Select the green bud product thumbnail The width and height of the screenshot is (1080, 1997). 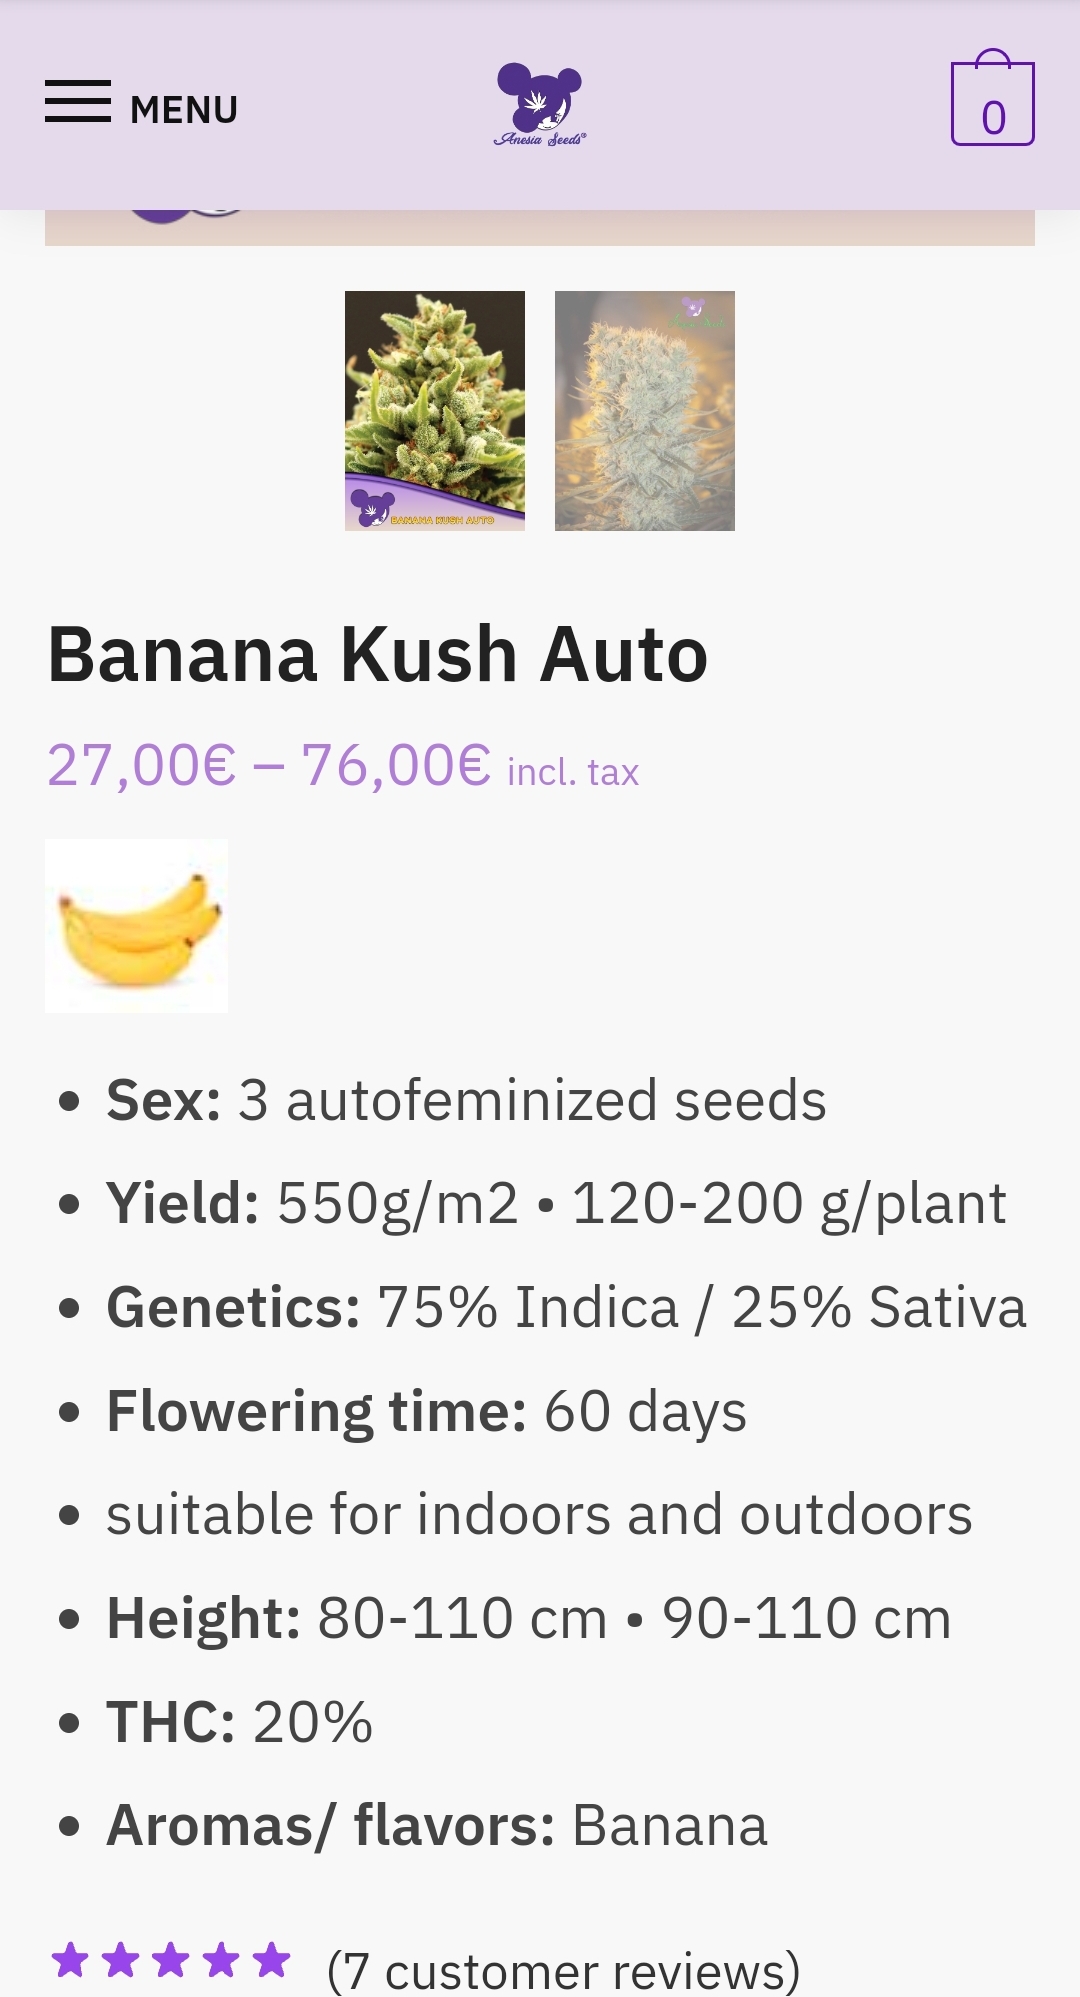coord(435,411)
